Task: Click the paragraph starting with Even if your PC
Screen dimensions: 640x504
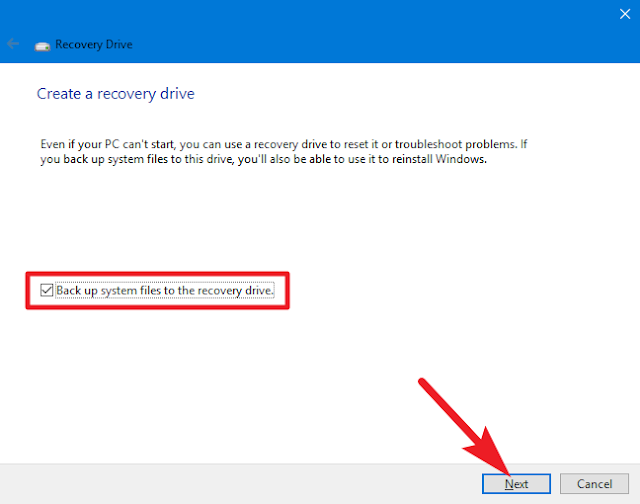Action: (x=284, y=151)
